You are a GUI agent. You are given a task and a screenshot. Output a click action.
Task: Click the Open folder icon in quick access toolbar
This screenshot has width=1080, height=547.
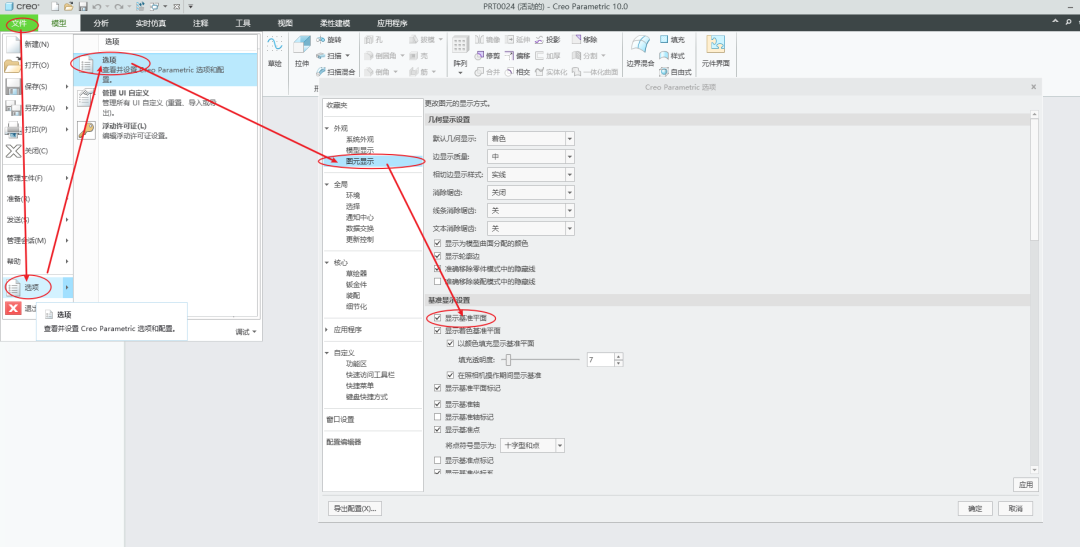pyautogui.click(x=68, y=6)
